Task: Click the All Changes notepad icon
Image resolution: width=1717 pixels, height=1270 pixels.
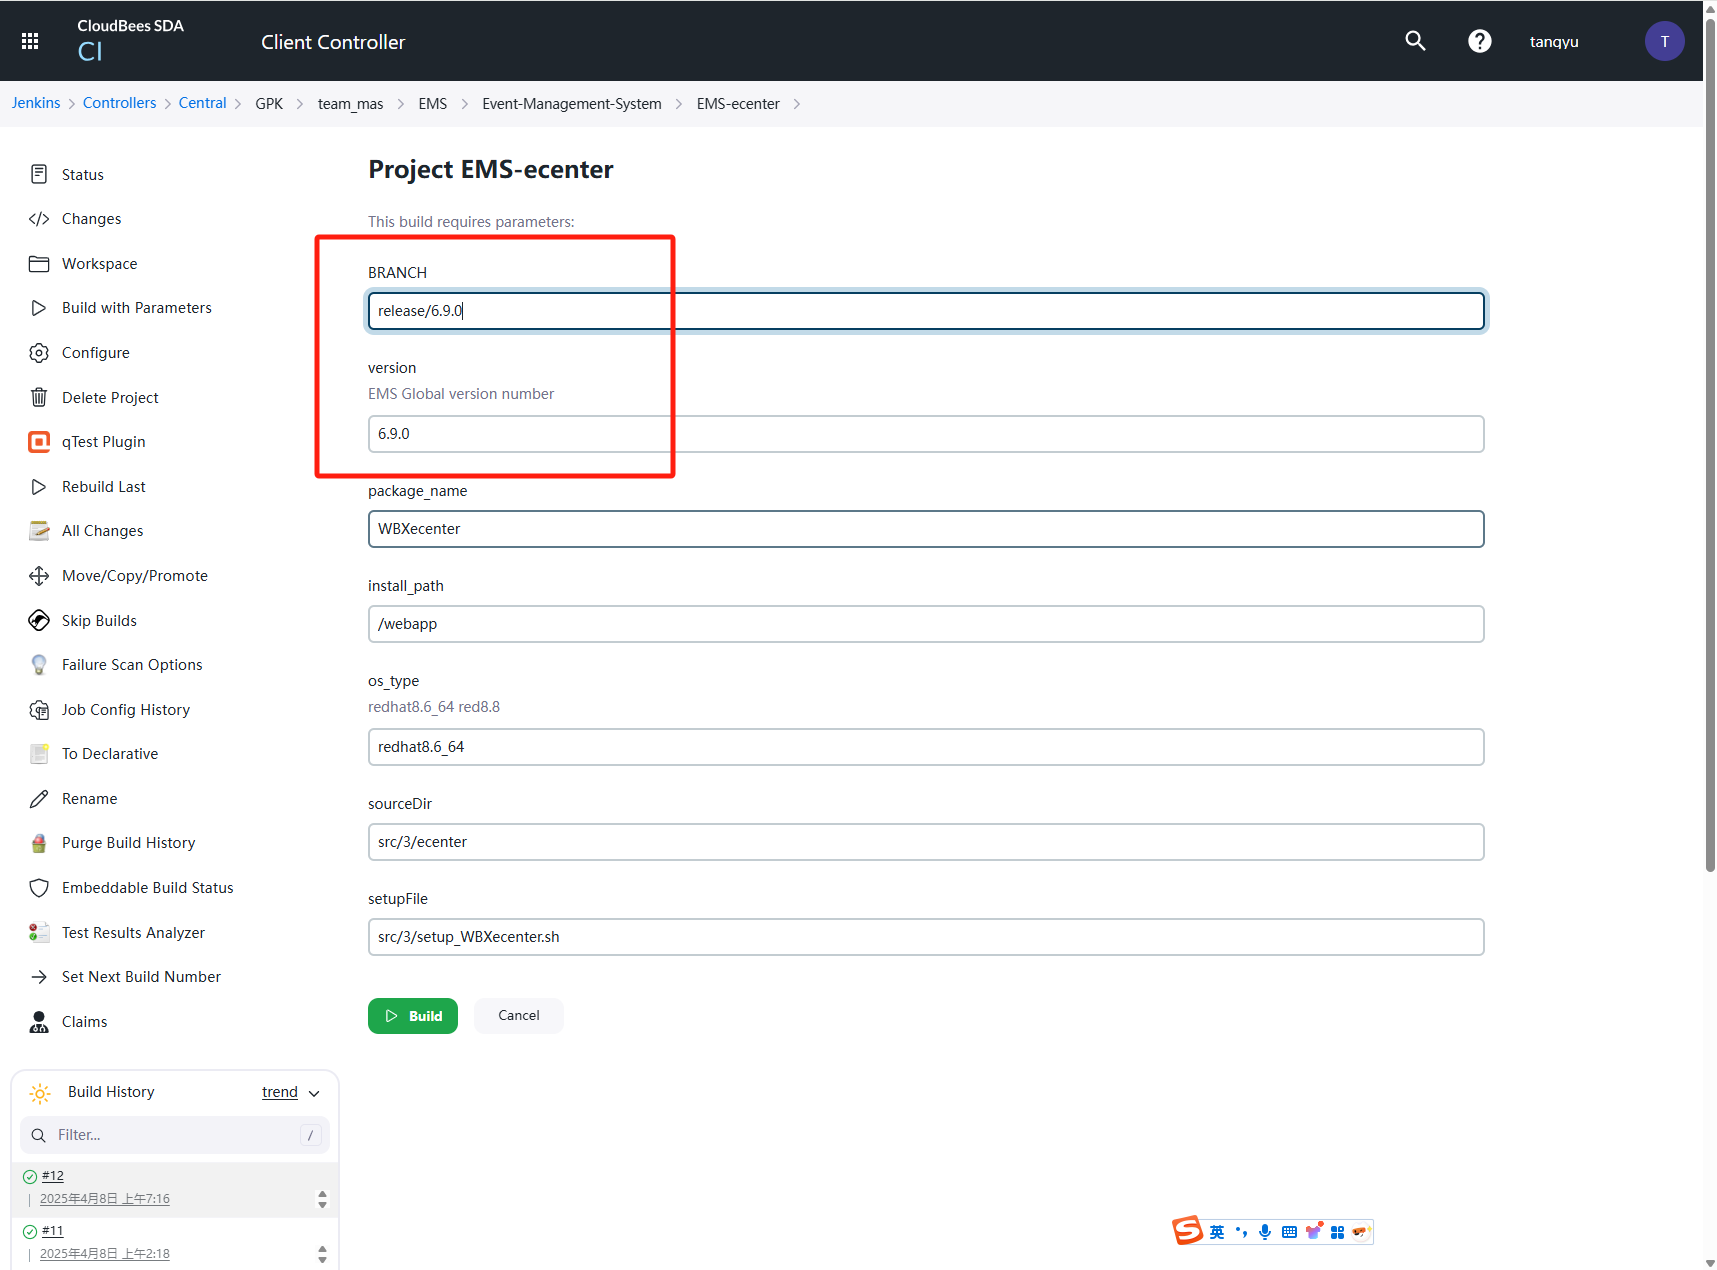Action: point(39,531)
